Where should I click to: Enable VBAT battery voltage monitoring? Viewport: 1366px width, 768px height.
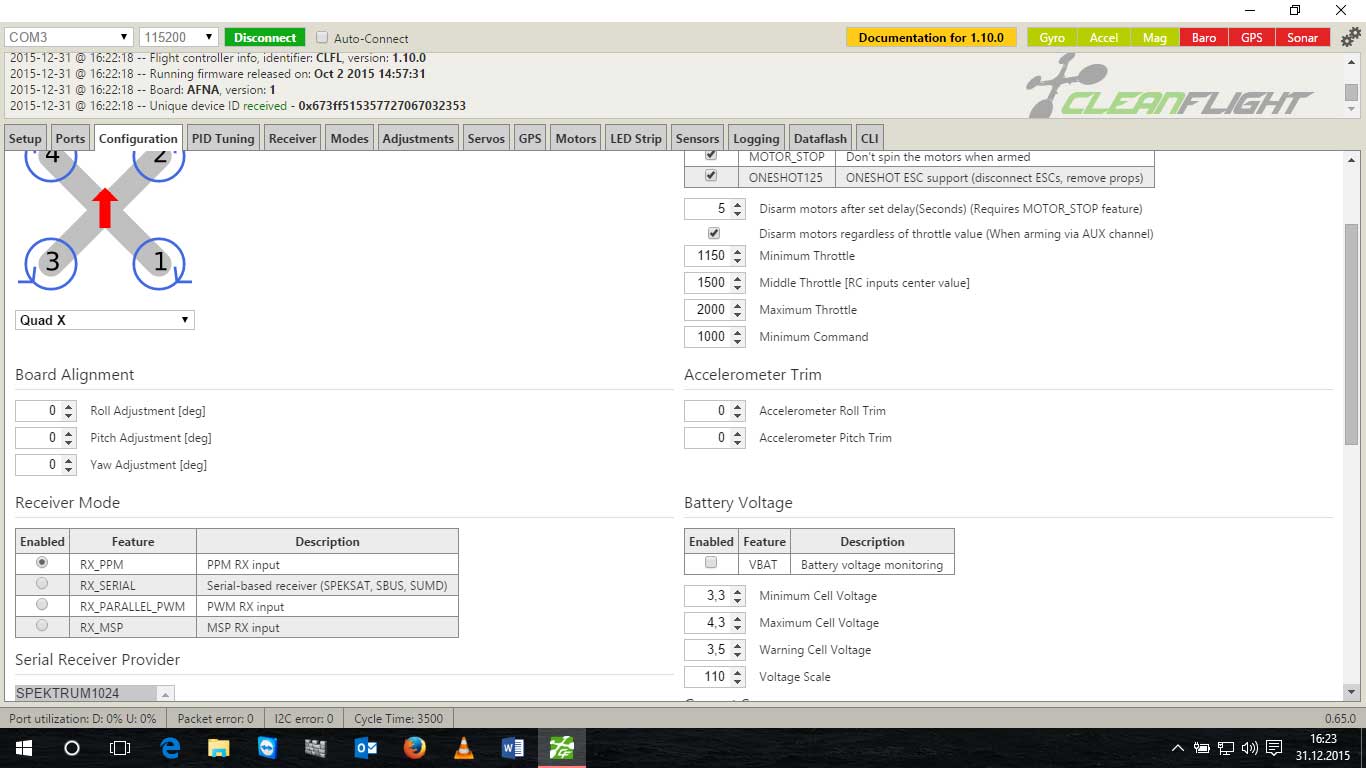coord(711,563)
